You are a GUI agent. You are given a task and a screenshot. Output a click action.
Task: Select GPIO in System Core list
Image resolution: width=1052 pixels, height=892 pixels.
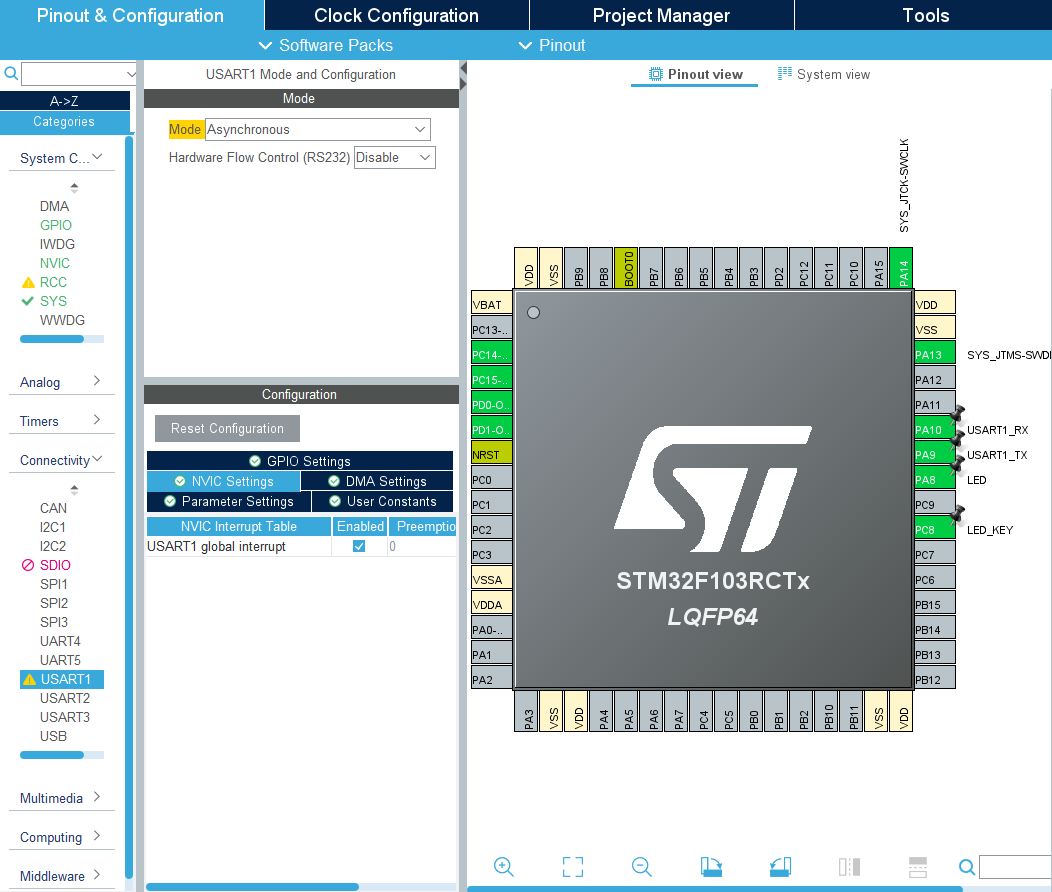56,225
